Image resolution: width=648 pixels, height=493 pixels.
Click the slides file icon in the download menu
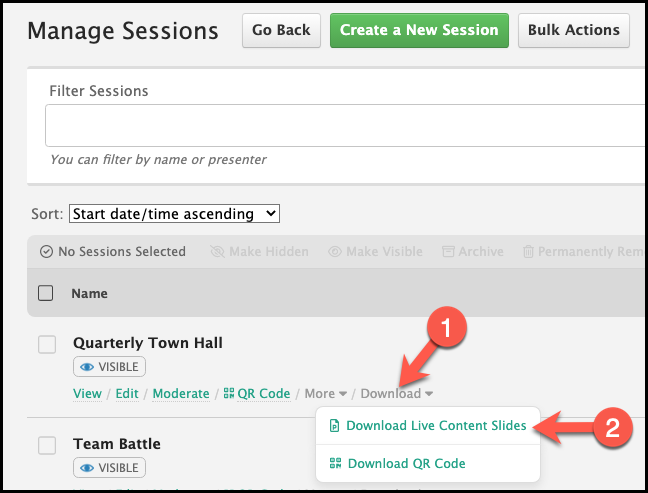pyautogui.click(x=334, y=425)
